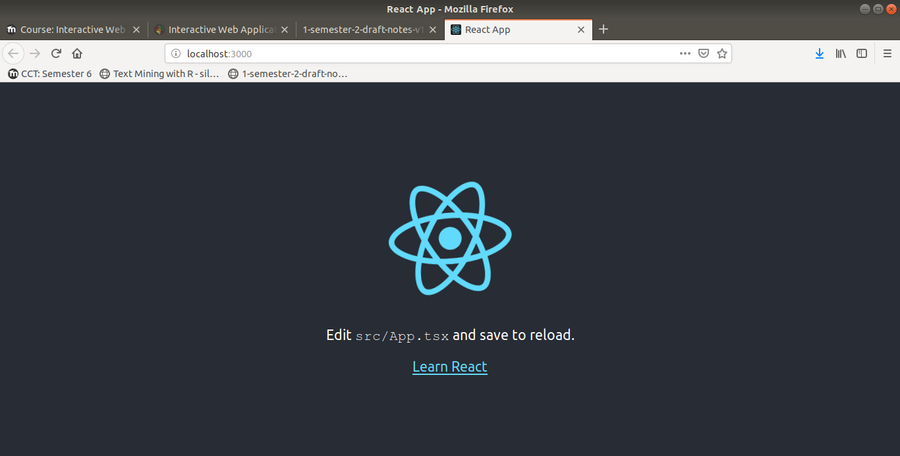Switch to Course: Interactive Web tab

[70, 29]
